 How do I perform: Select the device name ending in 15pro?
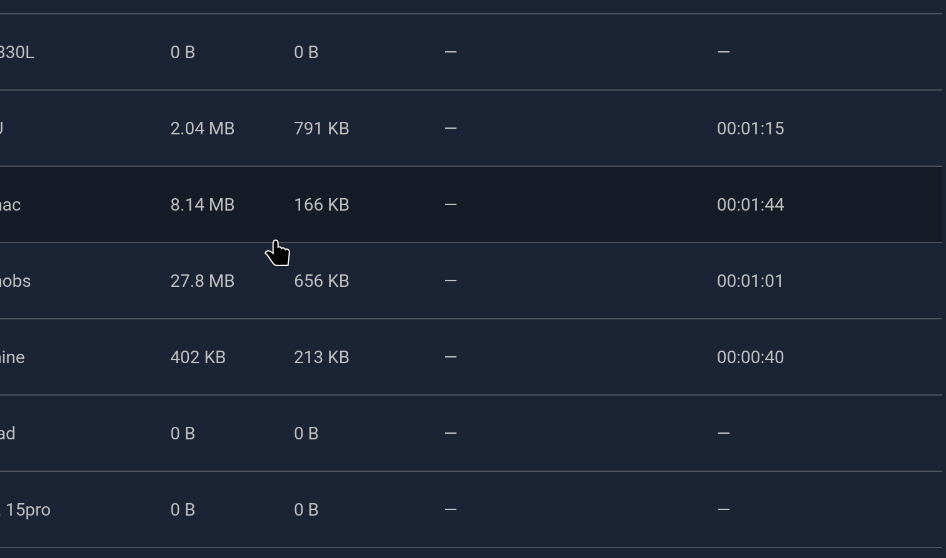point(27,510)
